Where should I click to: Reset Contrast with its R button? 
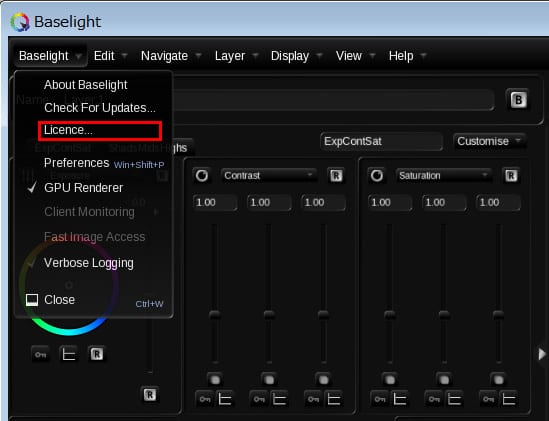click(x=336, y=175)
